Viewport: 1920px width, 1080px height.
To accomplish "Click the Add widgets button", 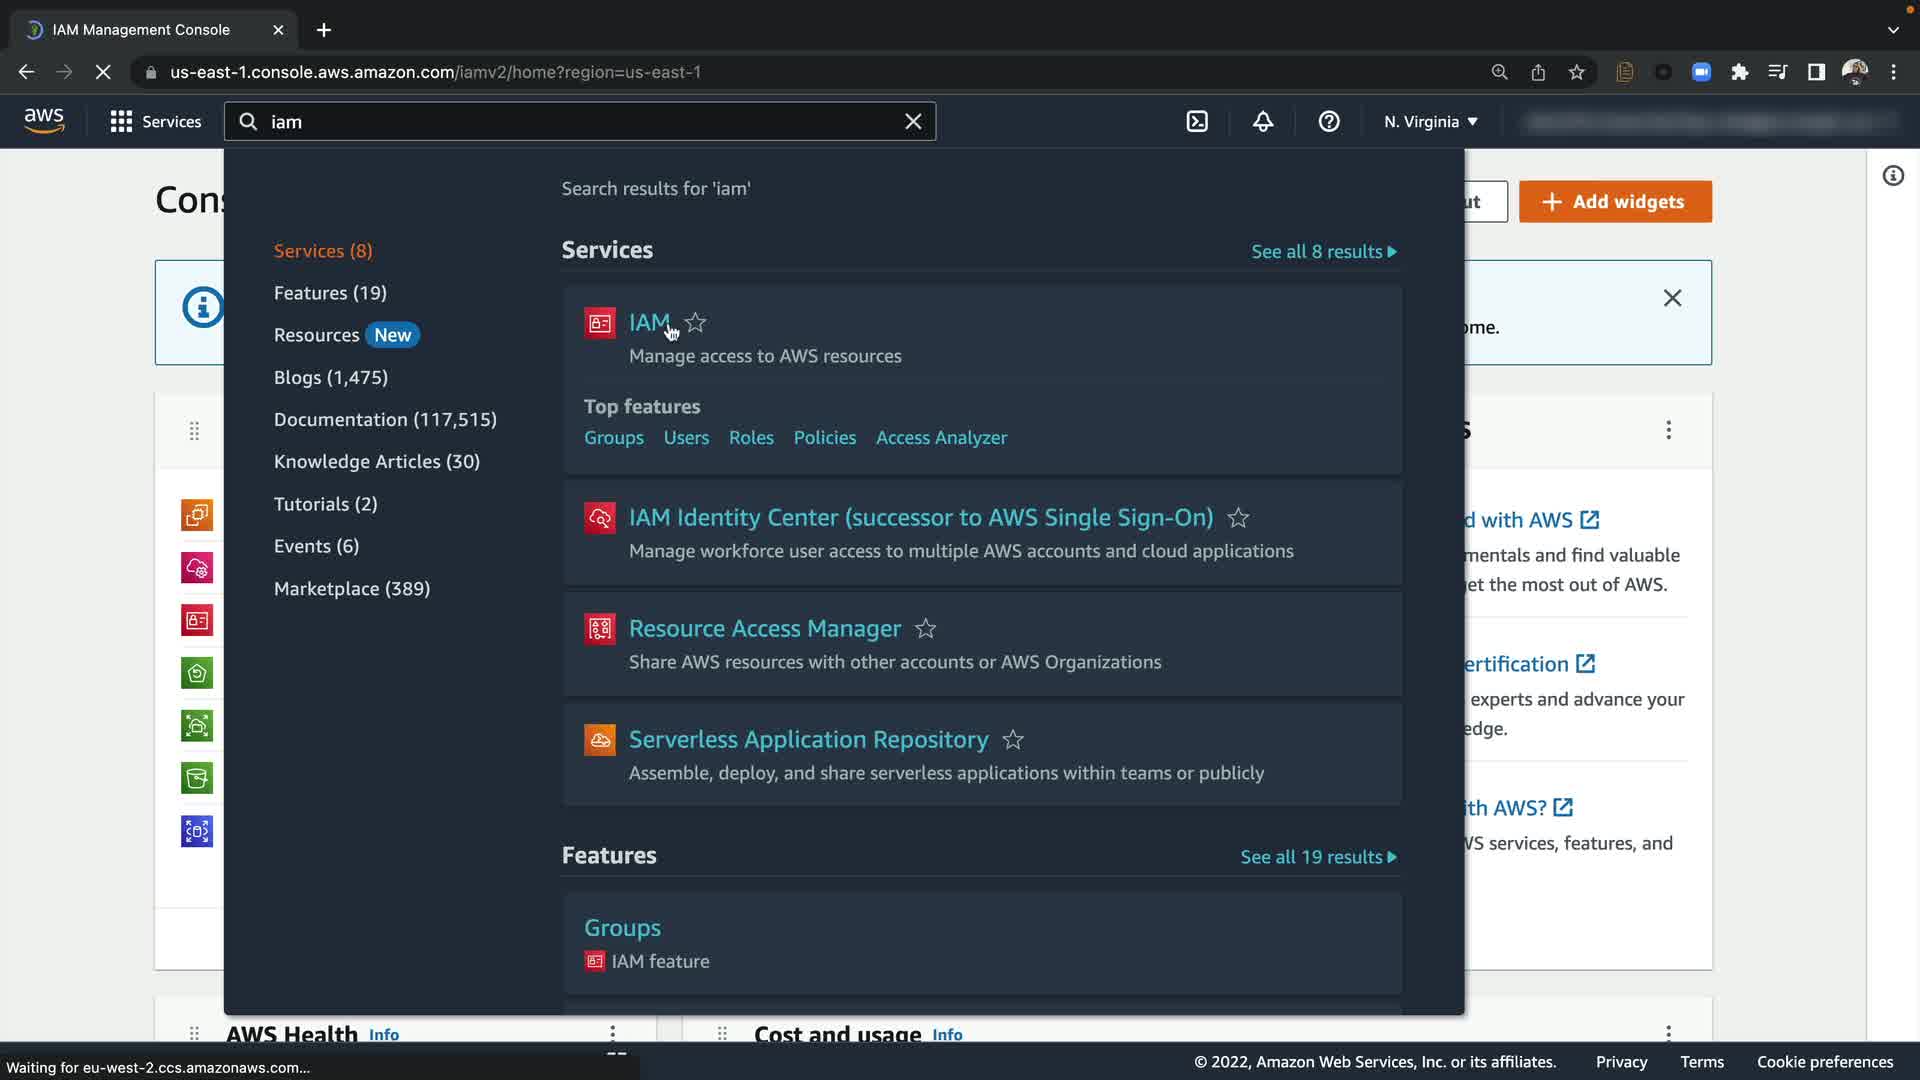I will (1614, 202).
